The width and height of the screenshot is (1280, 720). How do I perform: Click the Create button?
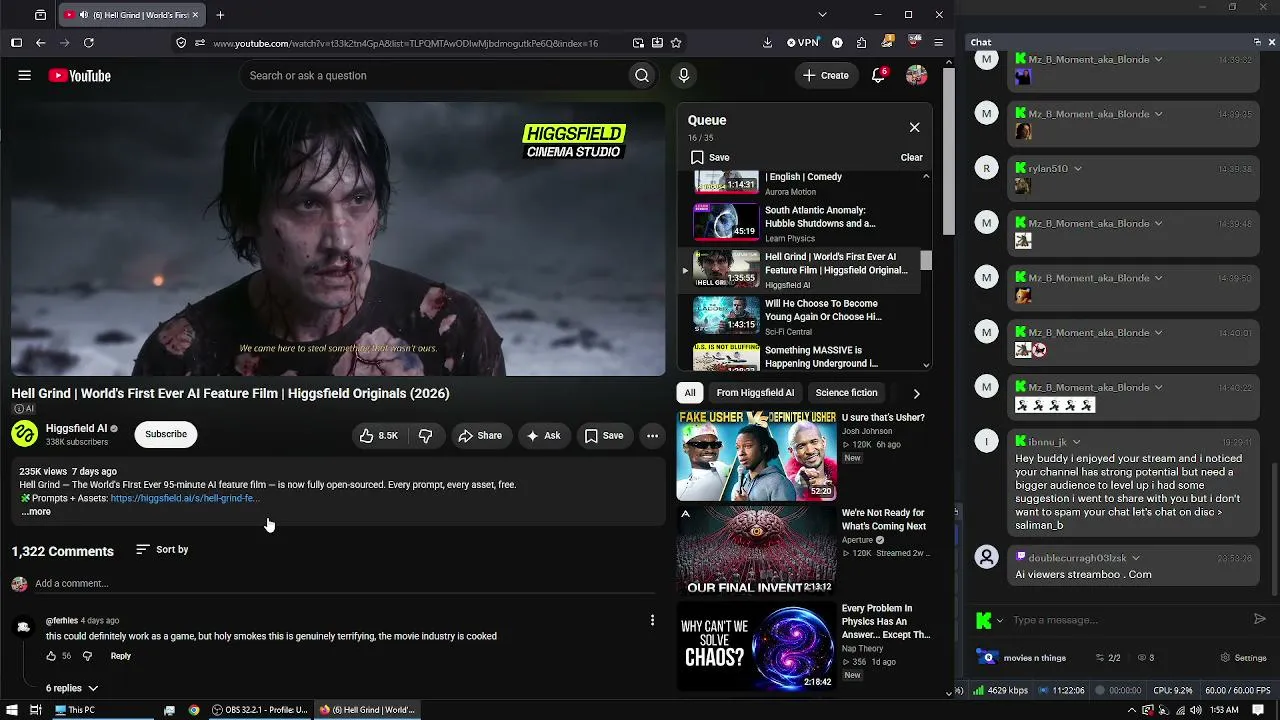(x=826, y=75)
